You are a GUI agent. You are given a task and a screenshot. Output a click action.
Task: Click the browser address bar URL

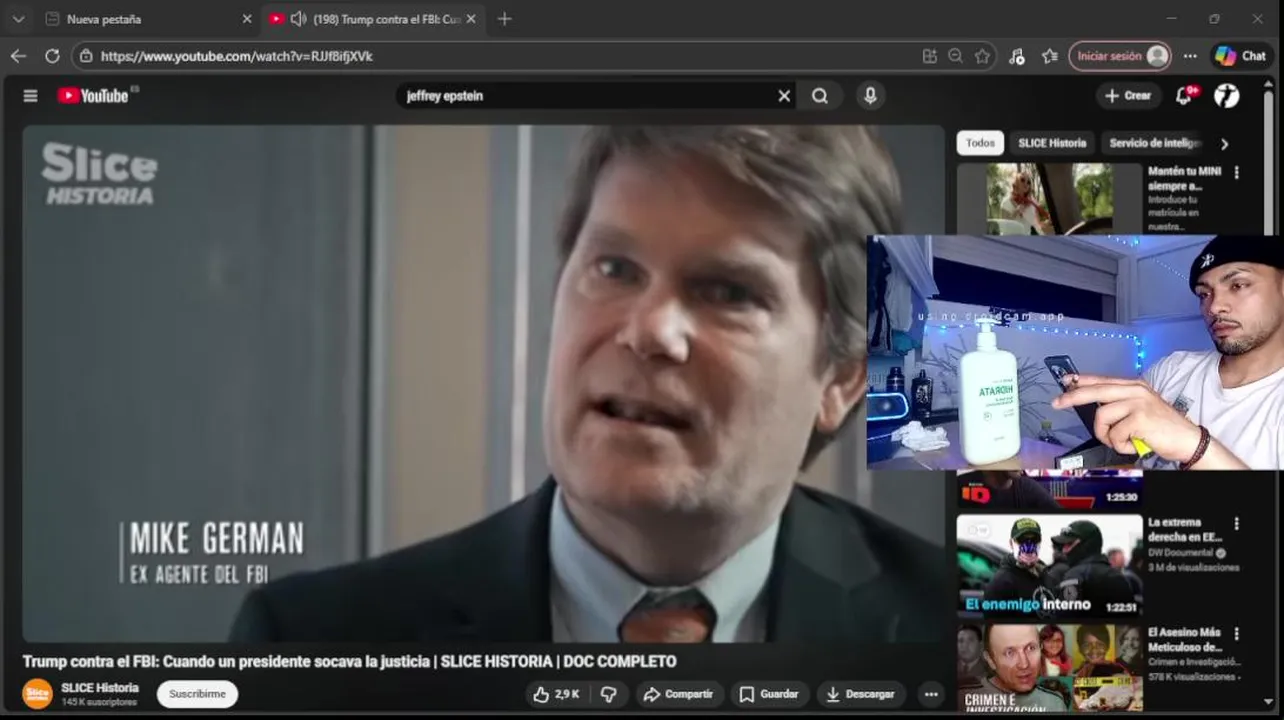click(x=237, y=56)
